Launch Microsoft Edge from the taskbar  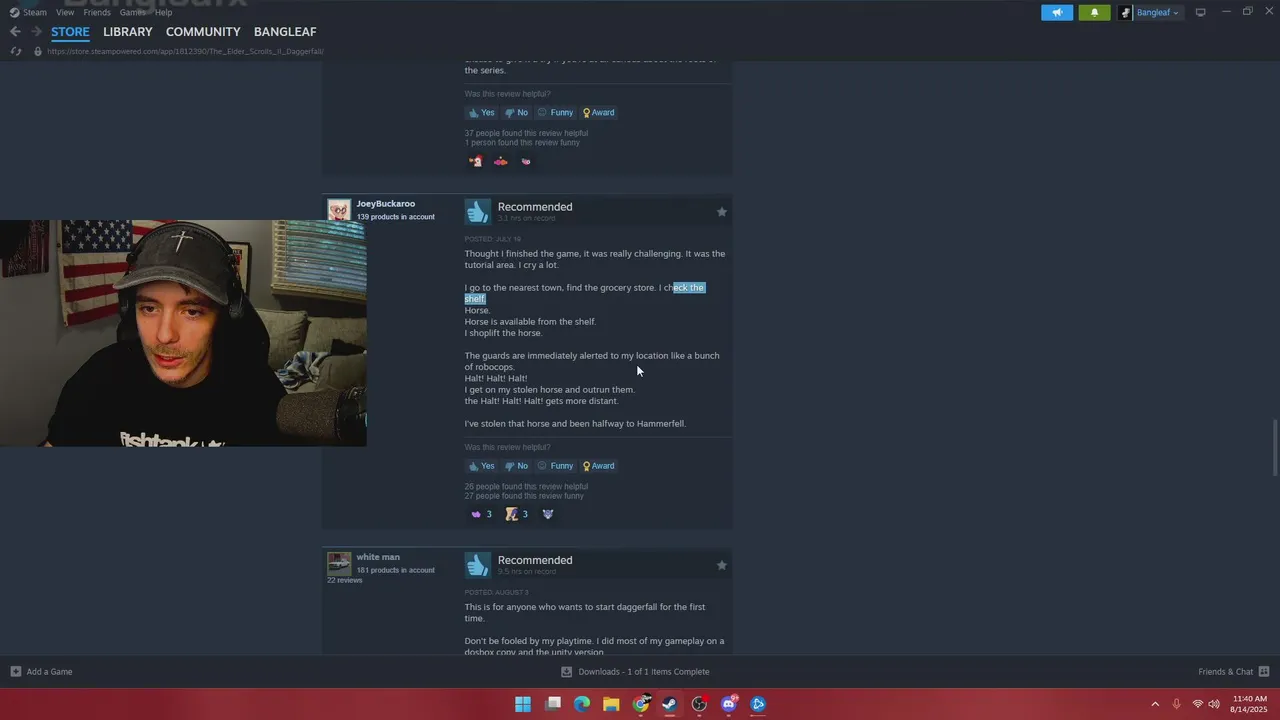coord(582,704)
